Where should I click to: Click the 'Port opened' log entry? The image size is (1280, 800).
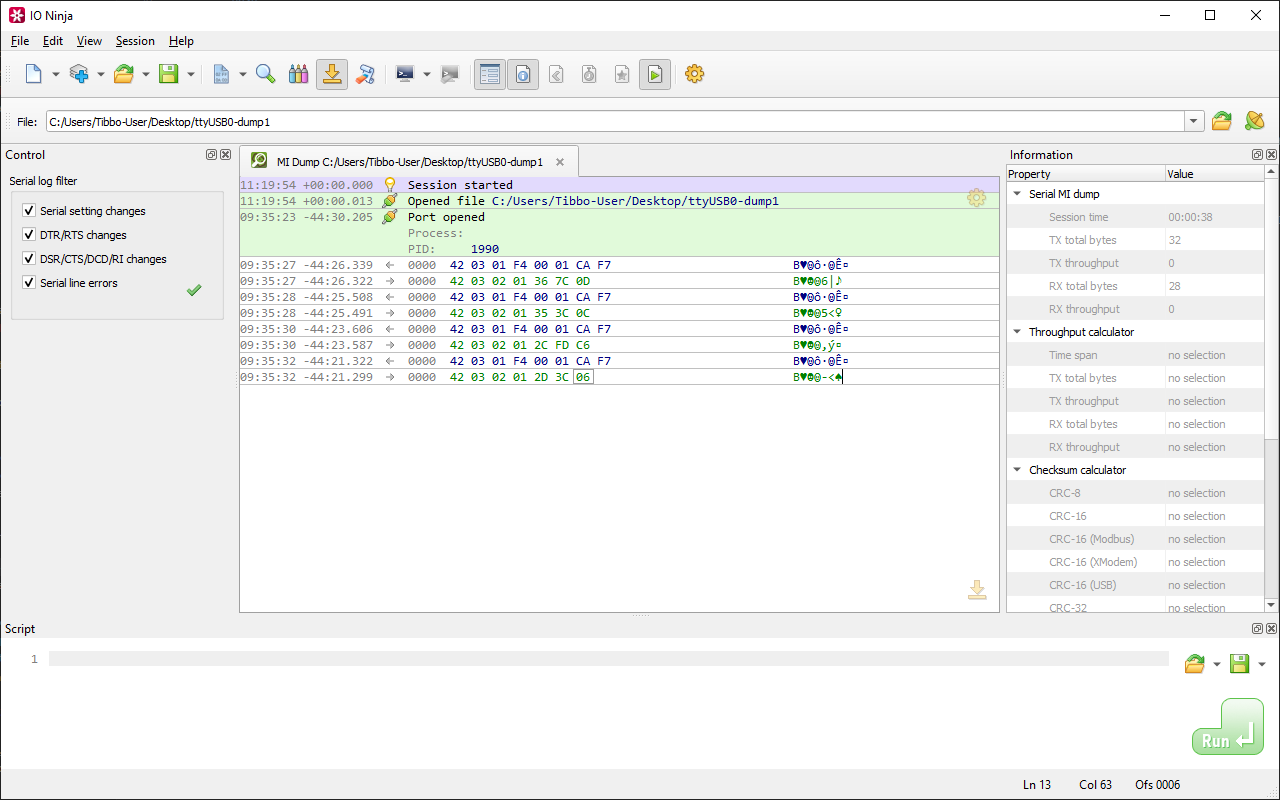coord(446,217)
